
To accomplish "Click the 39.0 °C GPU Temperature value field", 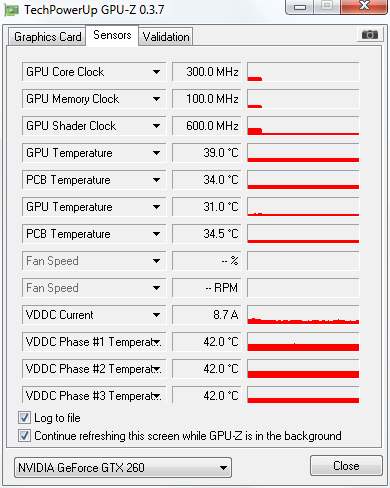I will pyautogui.click(x=207, y=153).
